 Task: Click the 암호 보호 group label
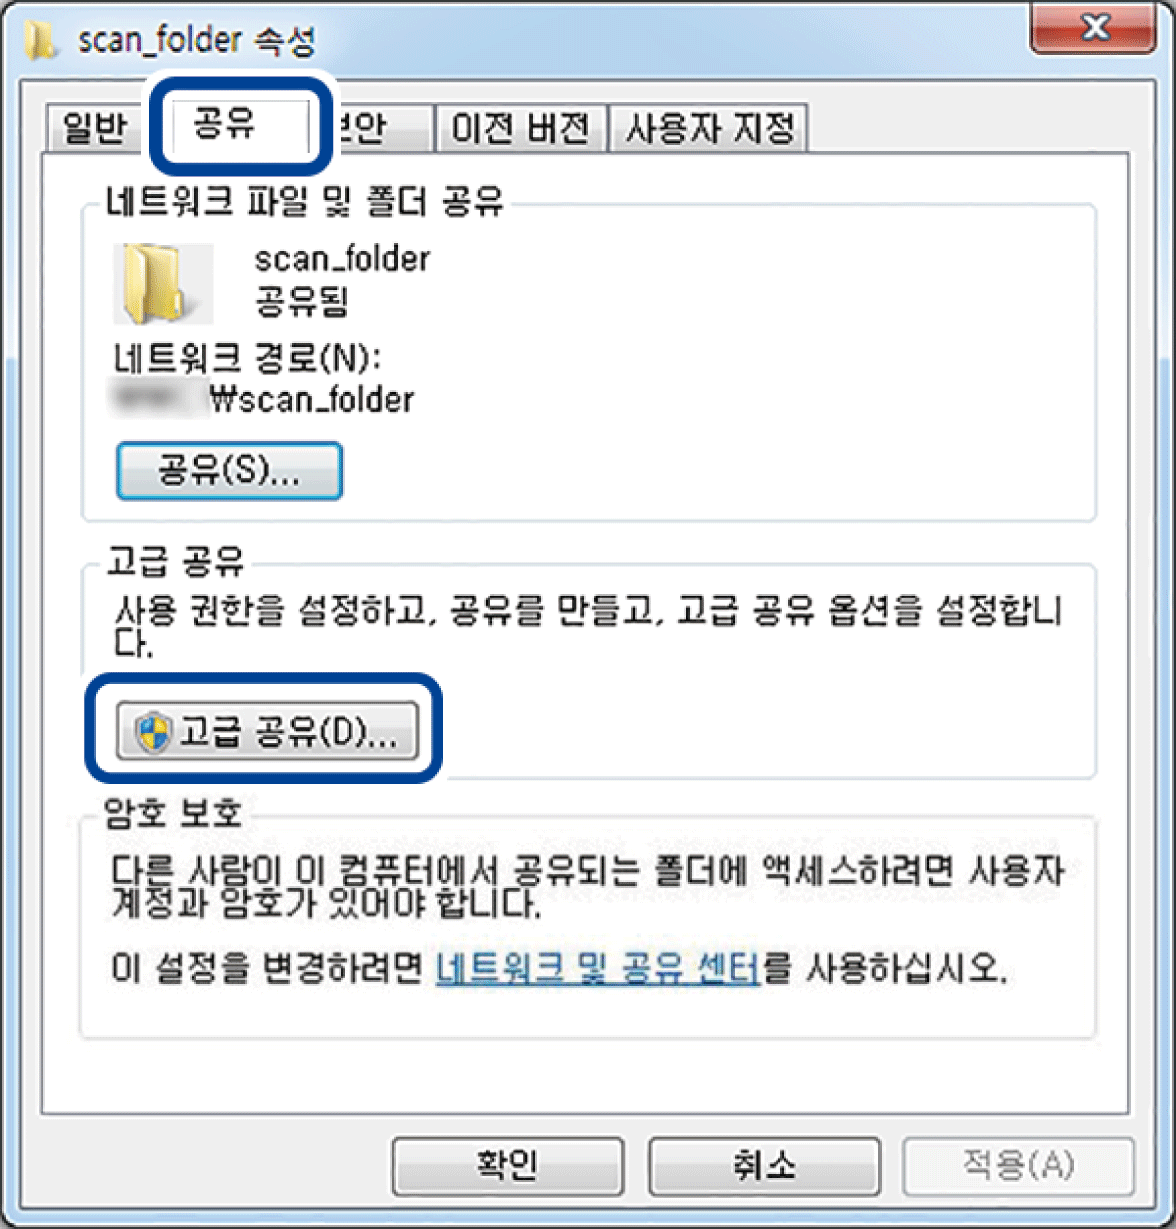174,813
